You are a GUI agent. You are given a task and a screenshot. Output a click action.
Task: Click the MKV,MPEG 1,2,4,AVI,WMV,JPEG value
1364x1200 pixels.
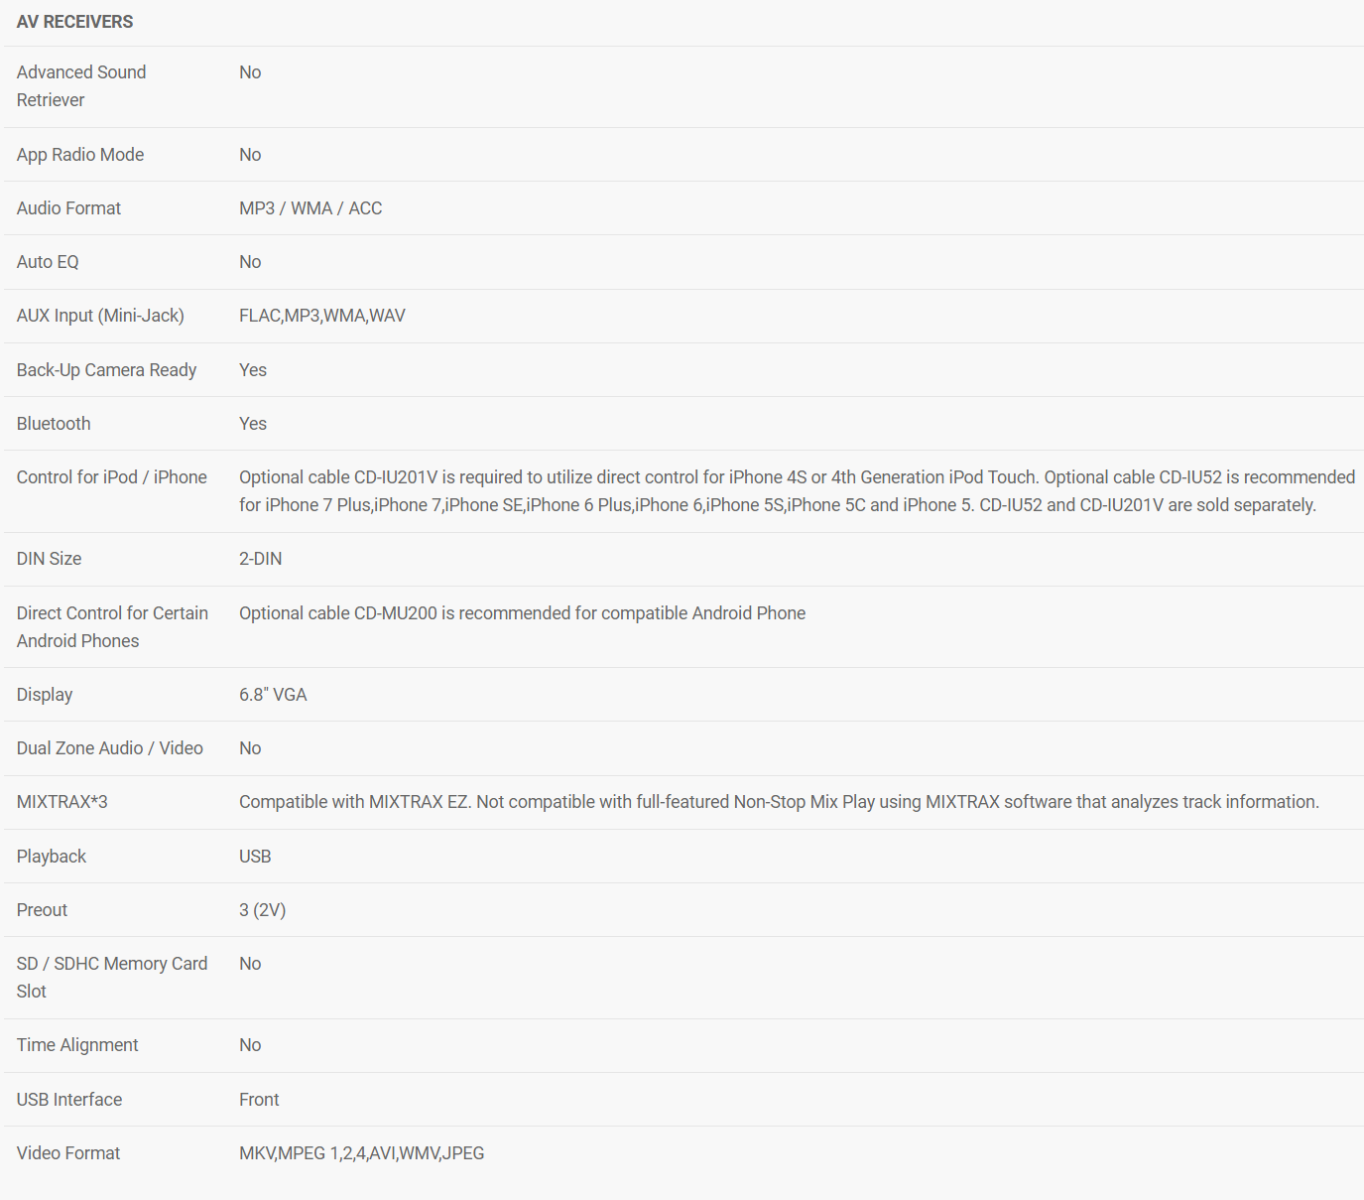pos(361,1153)
